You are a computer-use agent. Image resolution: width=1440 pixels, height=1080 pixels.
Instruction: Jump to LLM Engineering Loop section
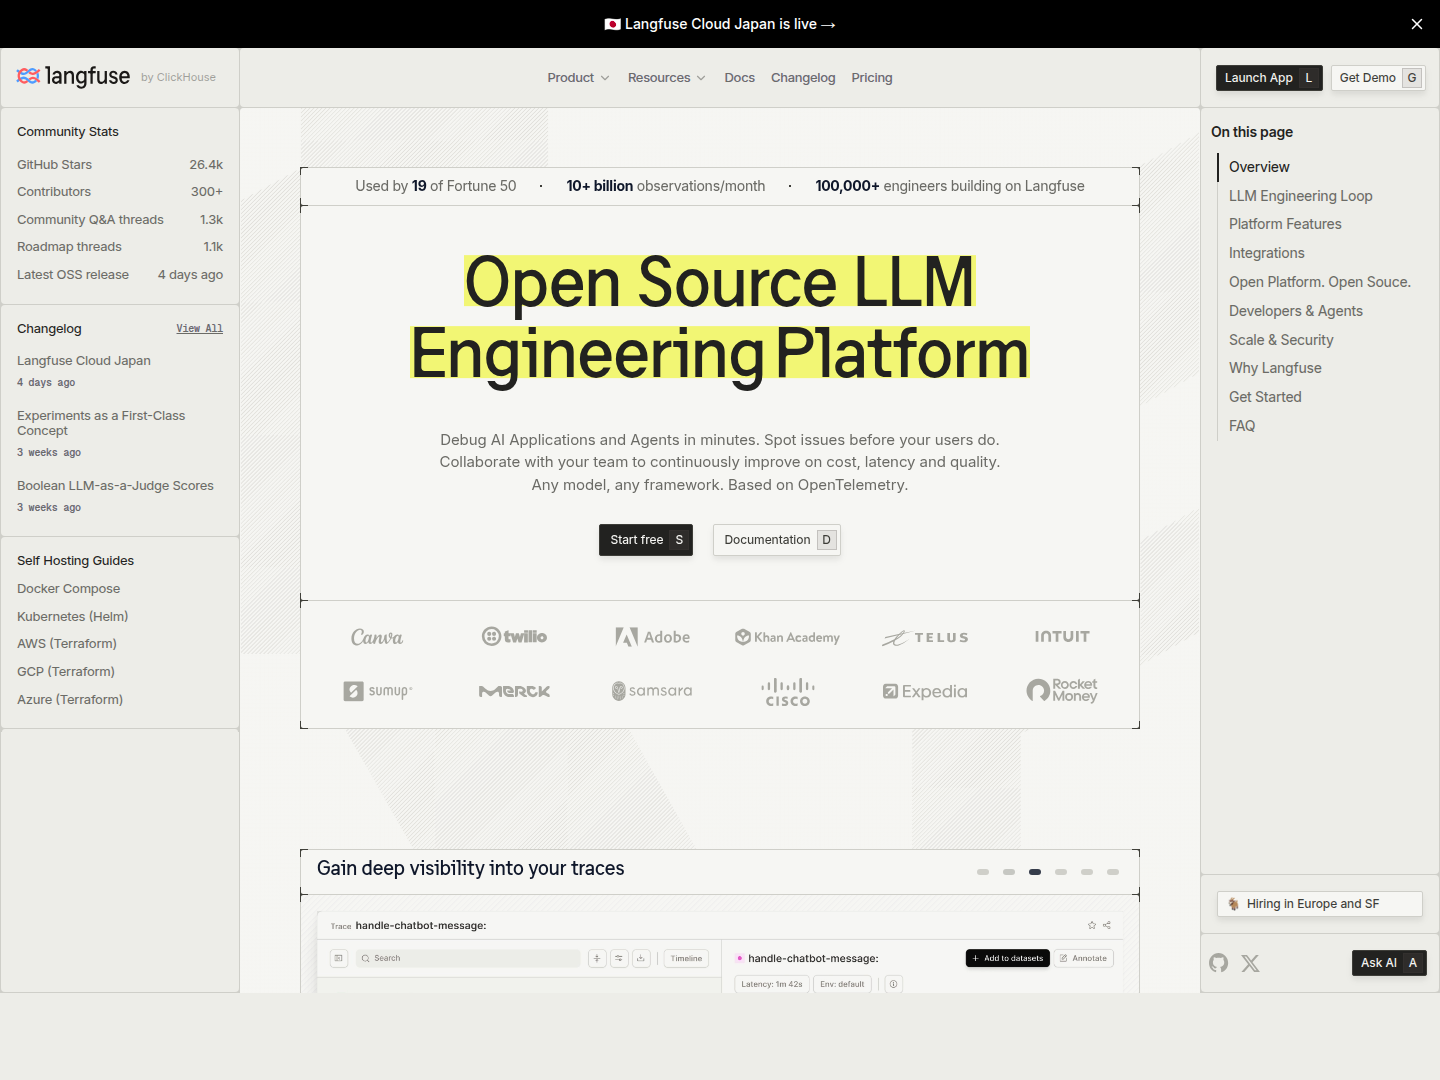pyautogui.click(x=1300, y=196)
